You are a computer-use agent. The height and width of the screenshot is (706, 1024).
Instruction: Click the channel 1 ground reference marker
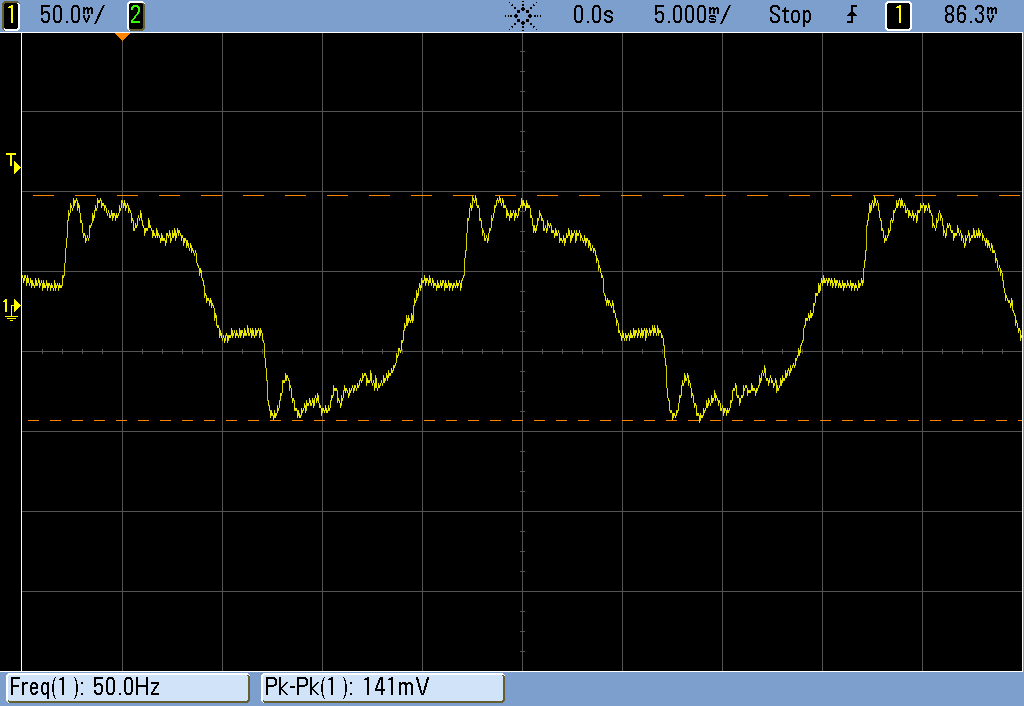(11, 309)
